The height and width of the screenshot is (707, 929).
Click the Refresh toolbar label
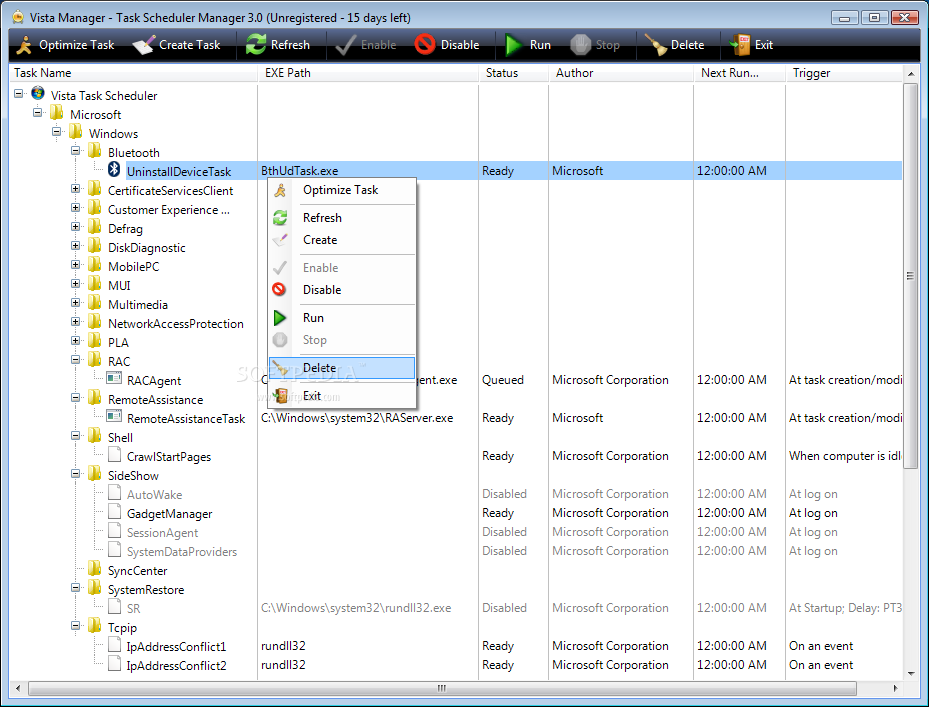click(x=290, y=45)
